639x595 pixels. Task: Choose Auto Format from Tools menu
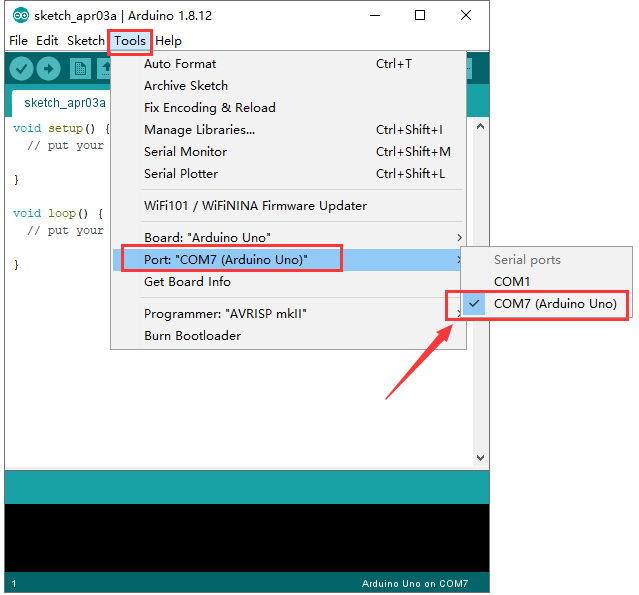coord(180,64)
